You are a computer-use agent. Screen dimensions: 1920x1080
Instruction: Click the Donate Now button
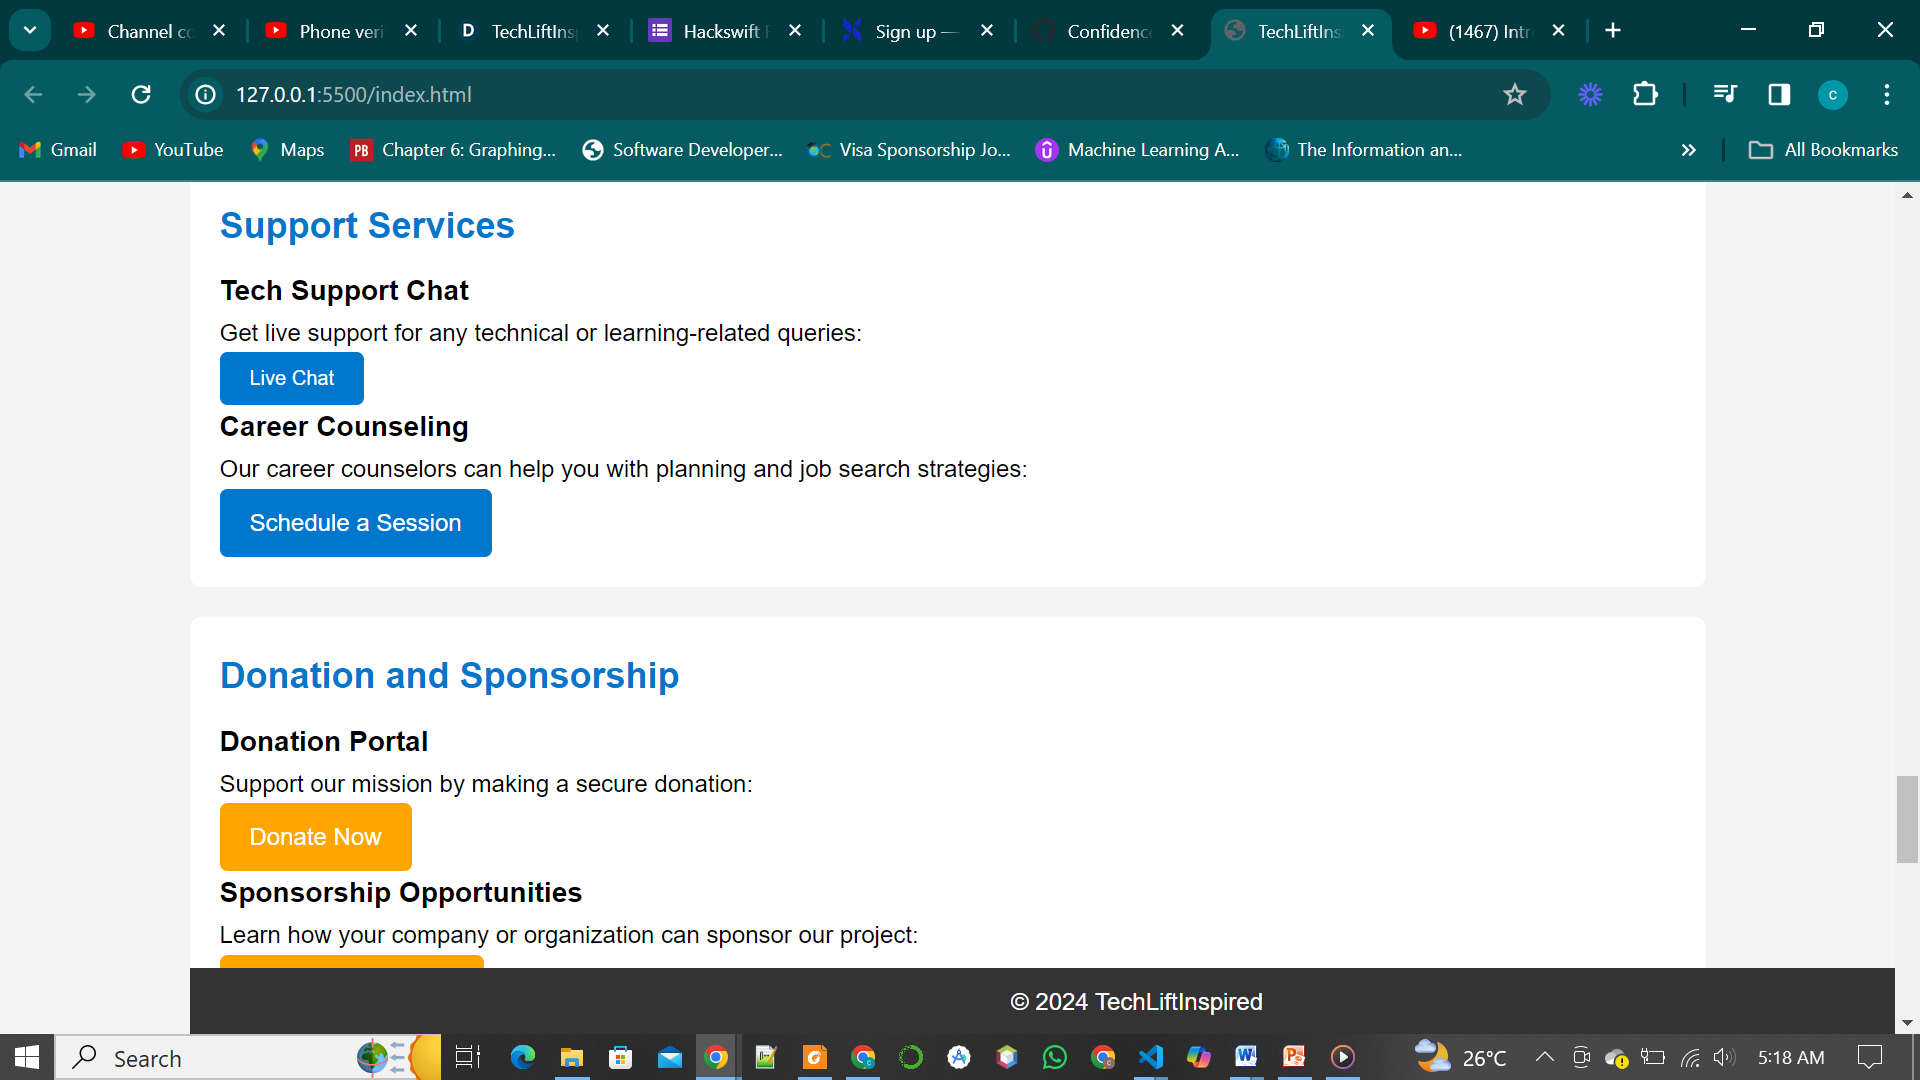click(315, 837)
